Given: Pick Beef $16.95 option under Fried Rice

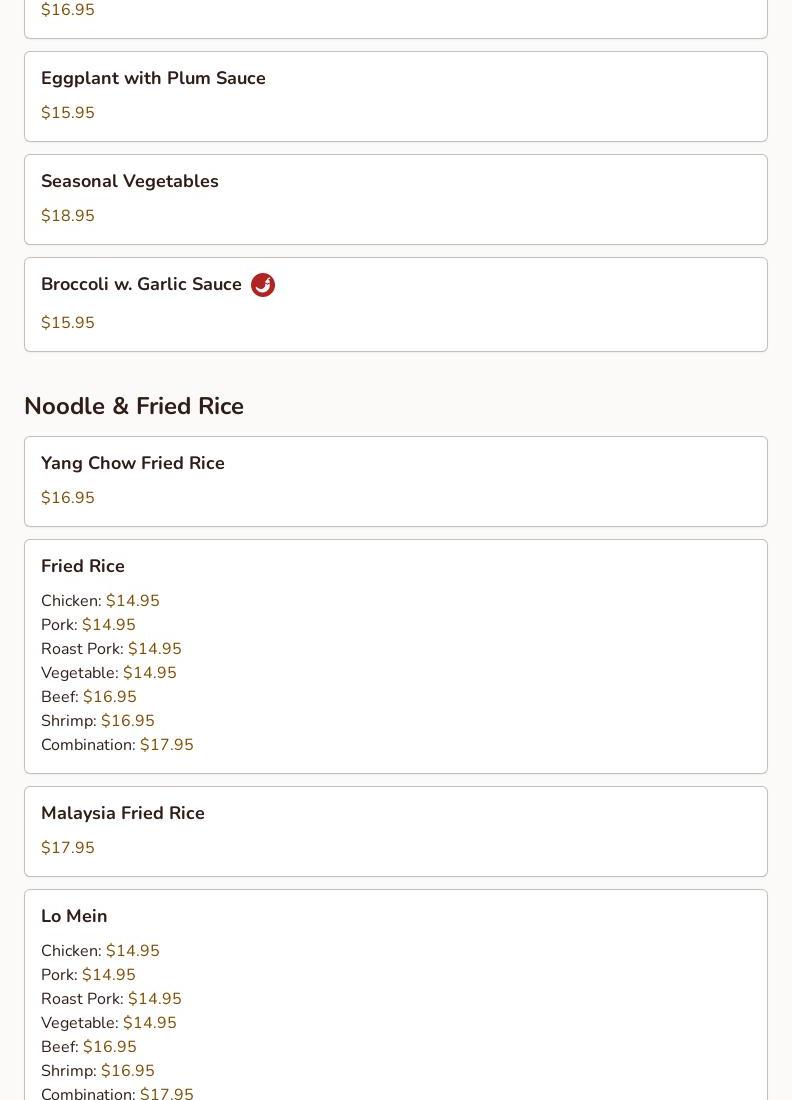Looking at the screenshot, I should (89, 697).
